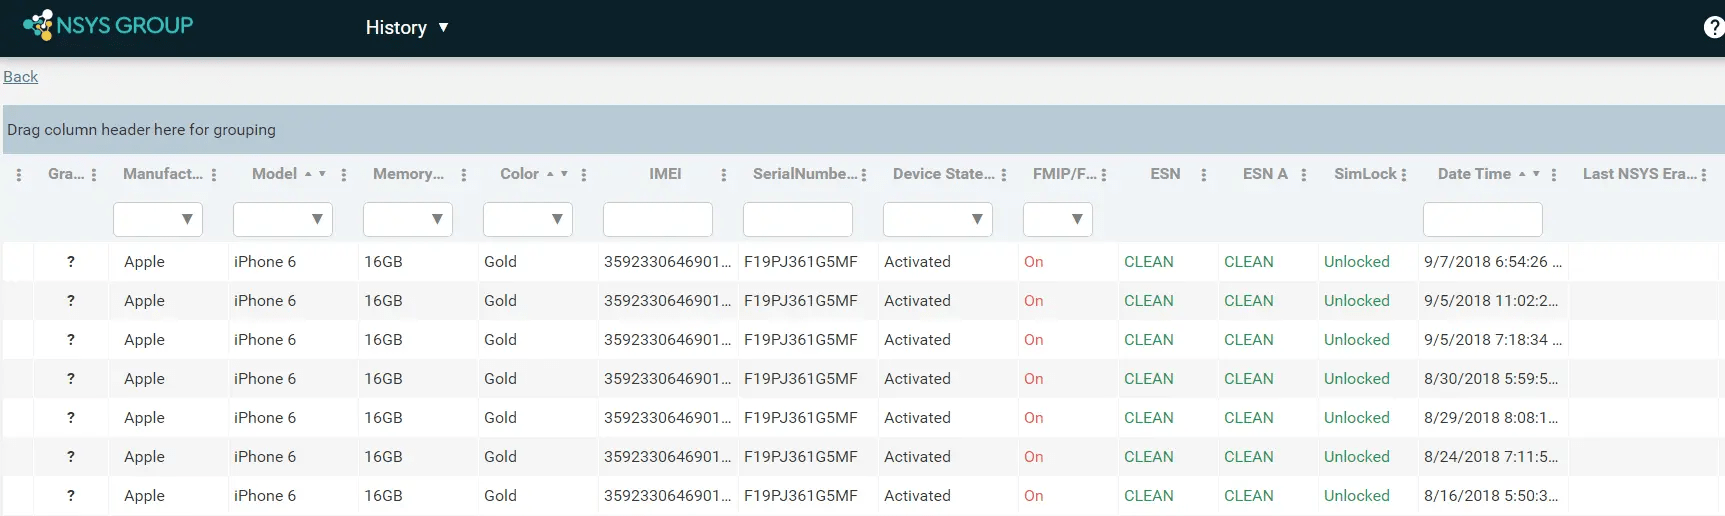Click the Color column sort arrows
Image resolution: width=1725 pixels, height=516 pixels.
click(557, 174)
